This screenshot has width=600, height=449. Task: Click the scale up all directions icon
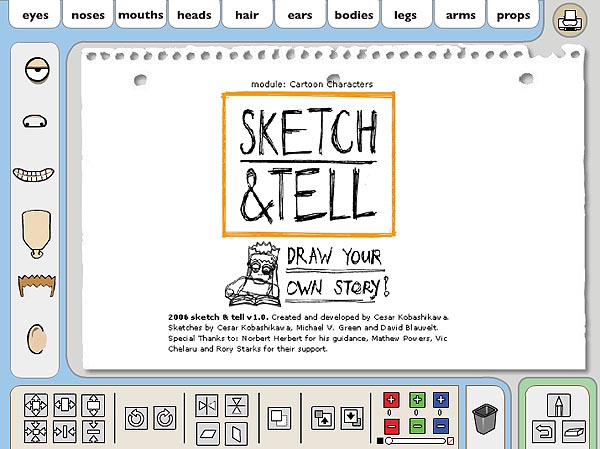pyautogui.click(x=36, y=405)
